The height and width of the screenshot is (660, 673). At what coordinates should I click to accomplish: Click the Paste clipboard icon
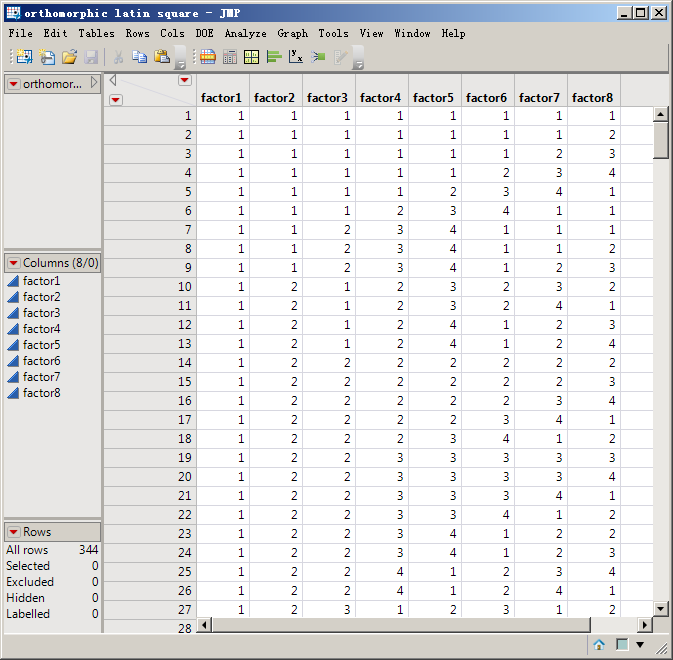point(162,57)
